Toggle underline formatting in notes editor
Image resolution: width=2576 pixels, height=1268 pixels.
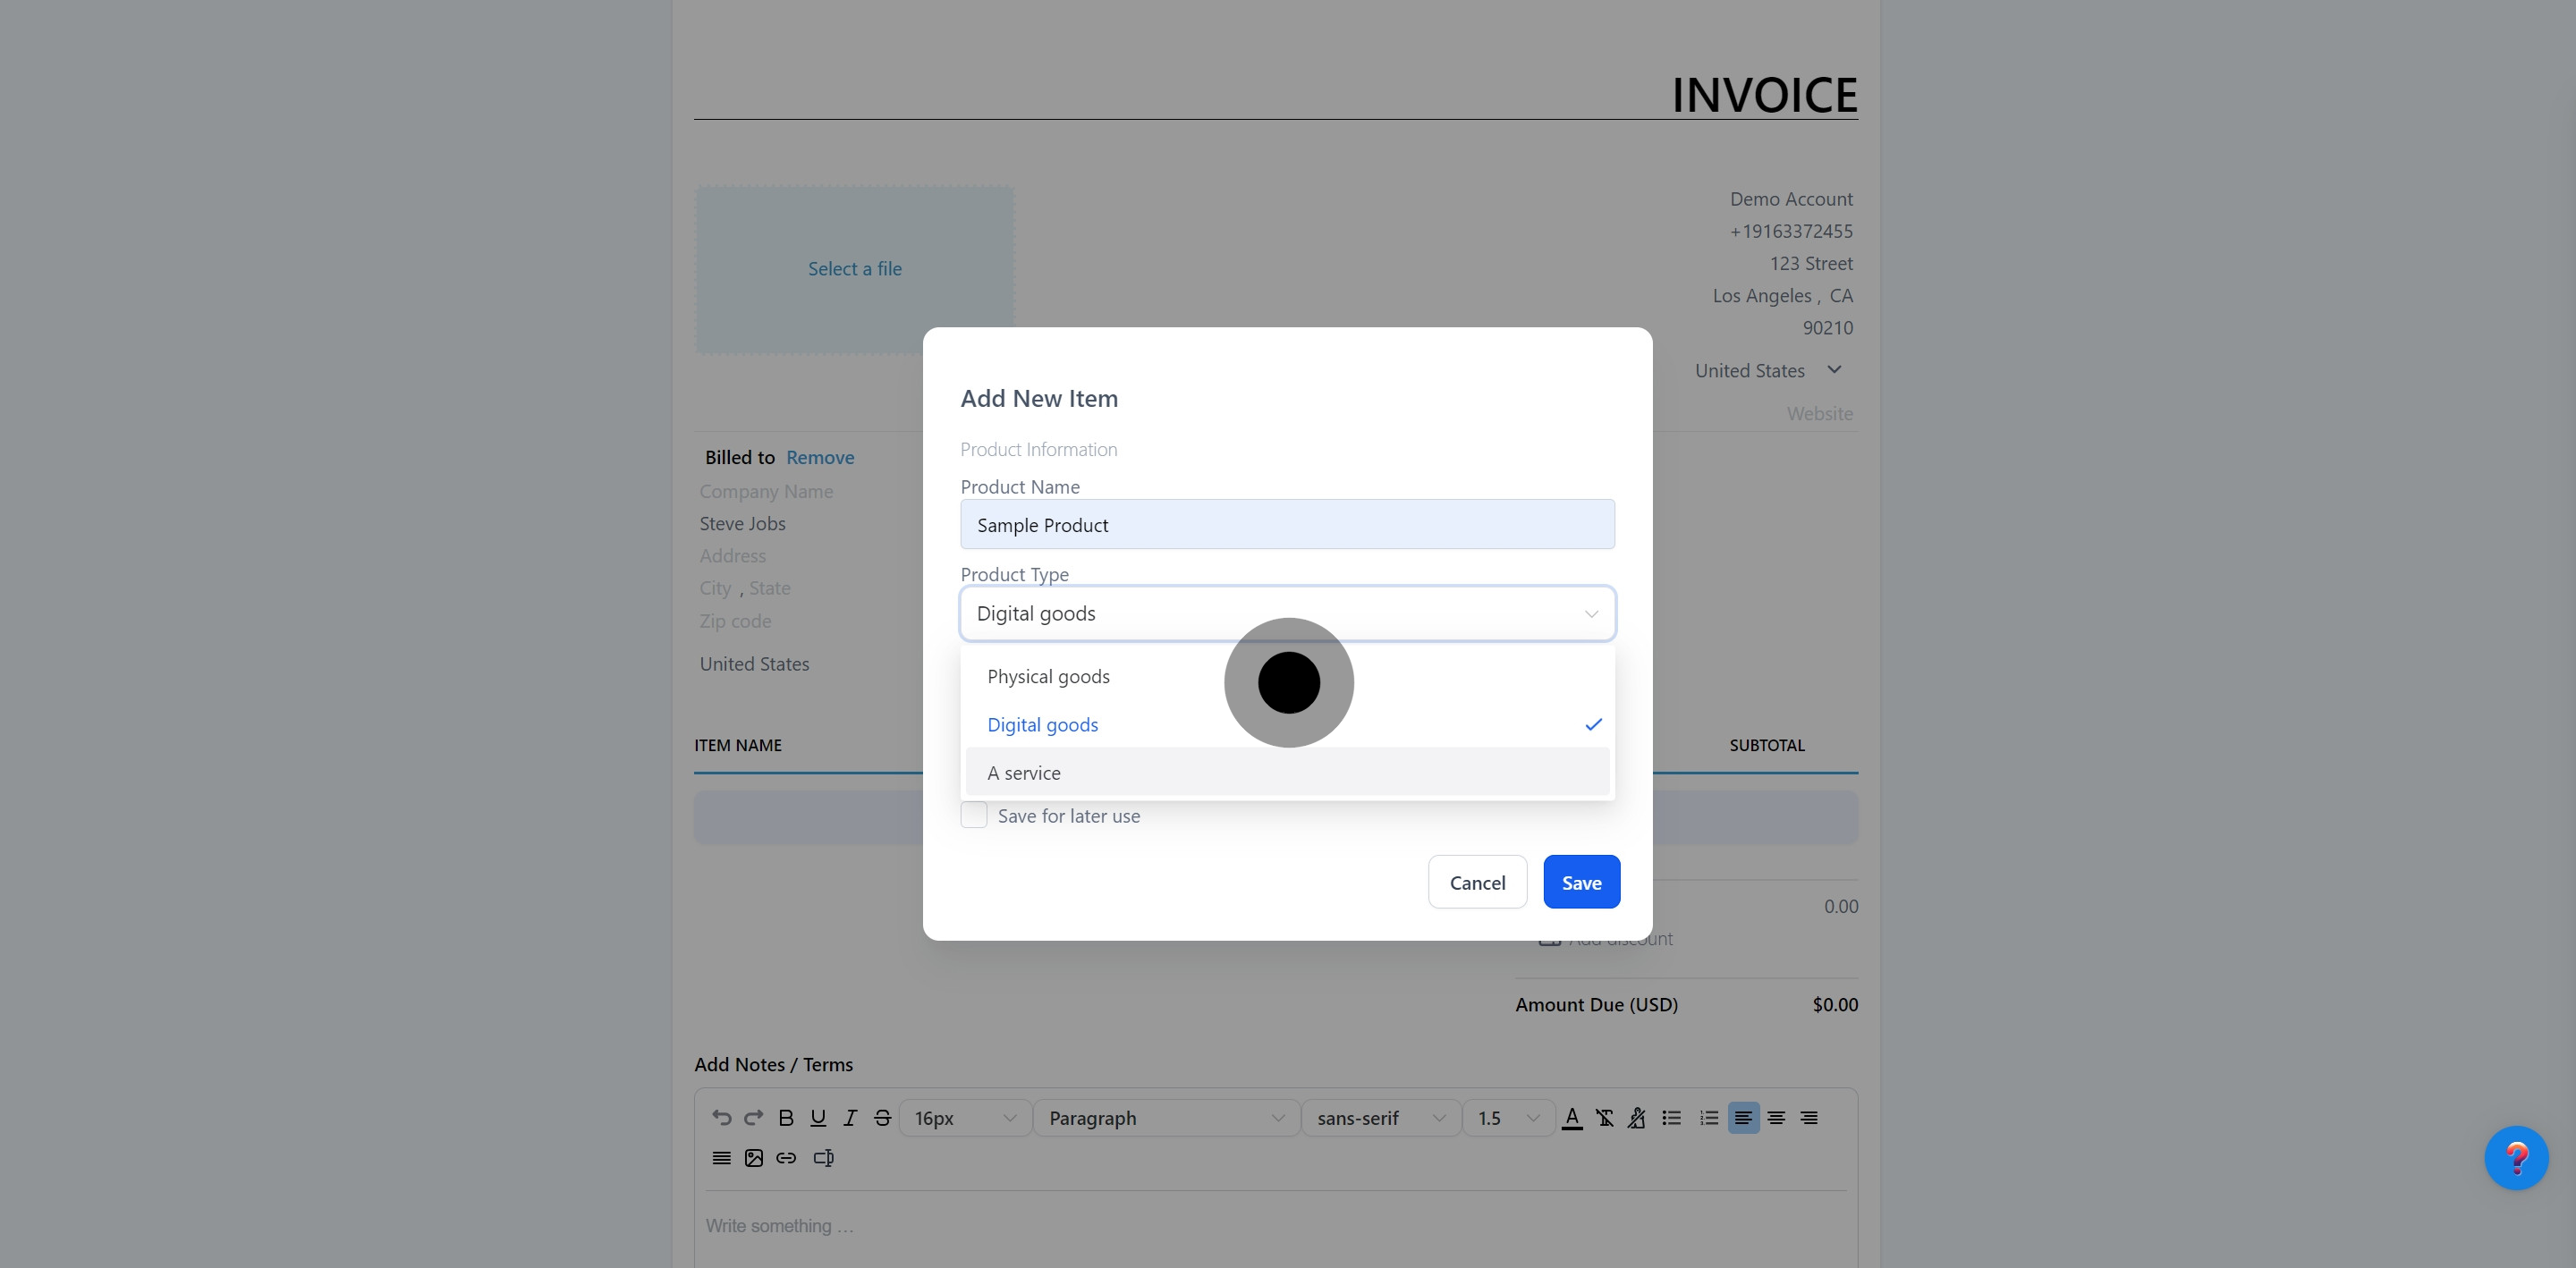click(x=818, y=1118)
